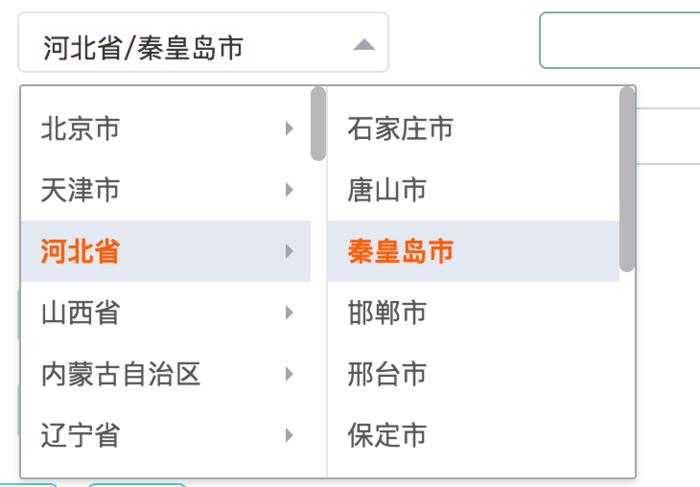The height and width of the screenshot is (487, 700).
Task: Expand the 北京市 submenu arrow
Action: pos(289,128)
